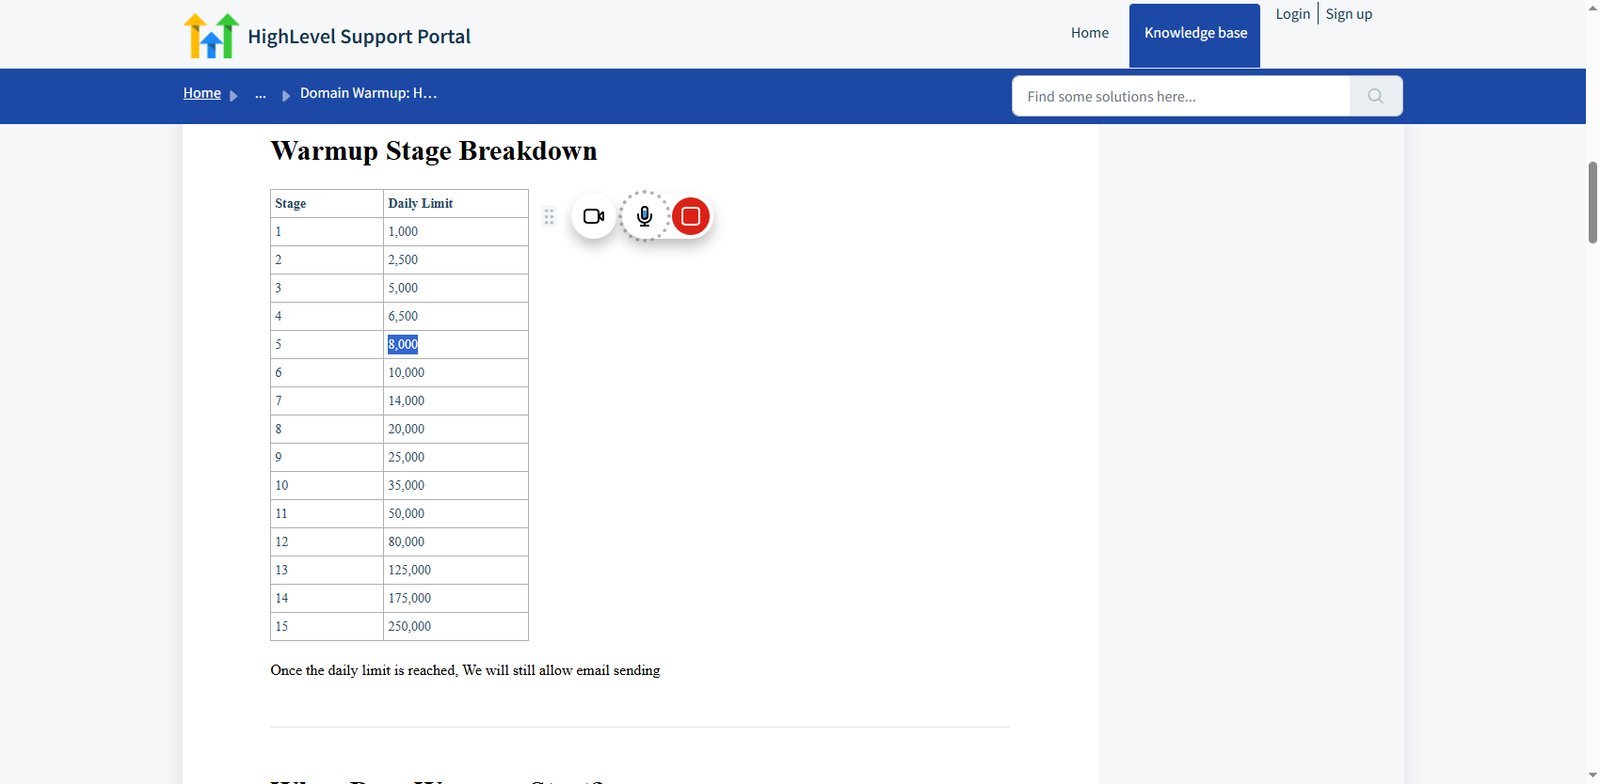
Task: Grab the recording widget drag handle
Action: [x=549, y=216]
